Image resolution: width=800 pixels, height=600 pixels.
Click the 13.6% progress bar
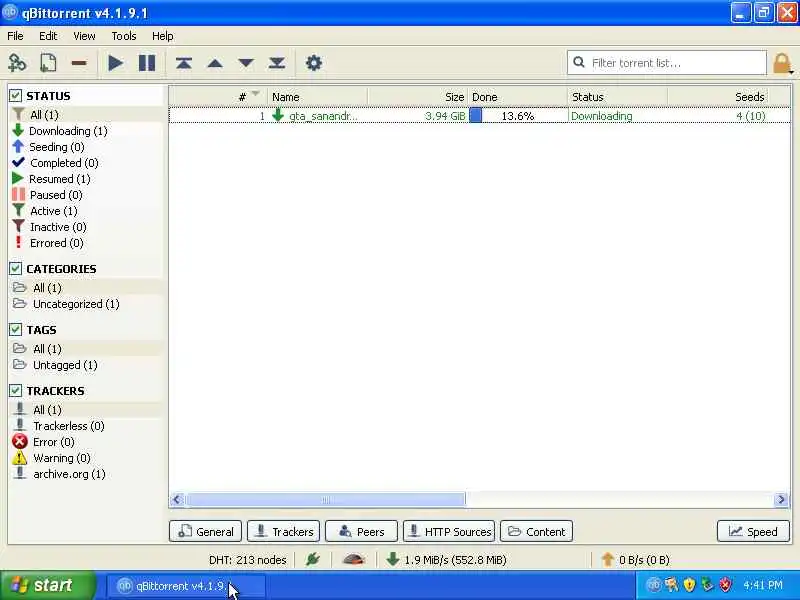click(x=517, y=116)
